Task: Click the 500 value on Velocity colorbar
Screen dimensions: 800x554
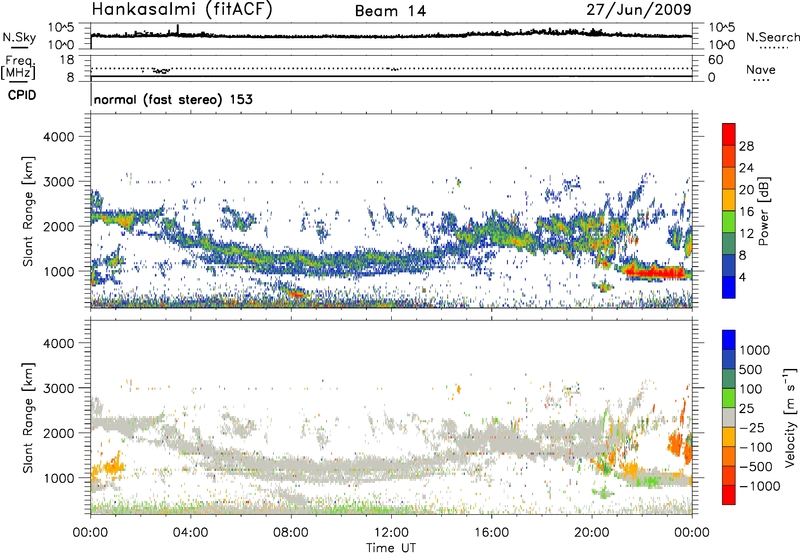Action: click(x=752, y=369)
